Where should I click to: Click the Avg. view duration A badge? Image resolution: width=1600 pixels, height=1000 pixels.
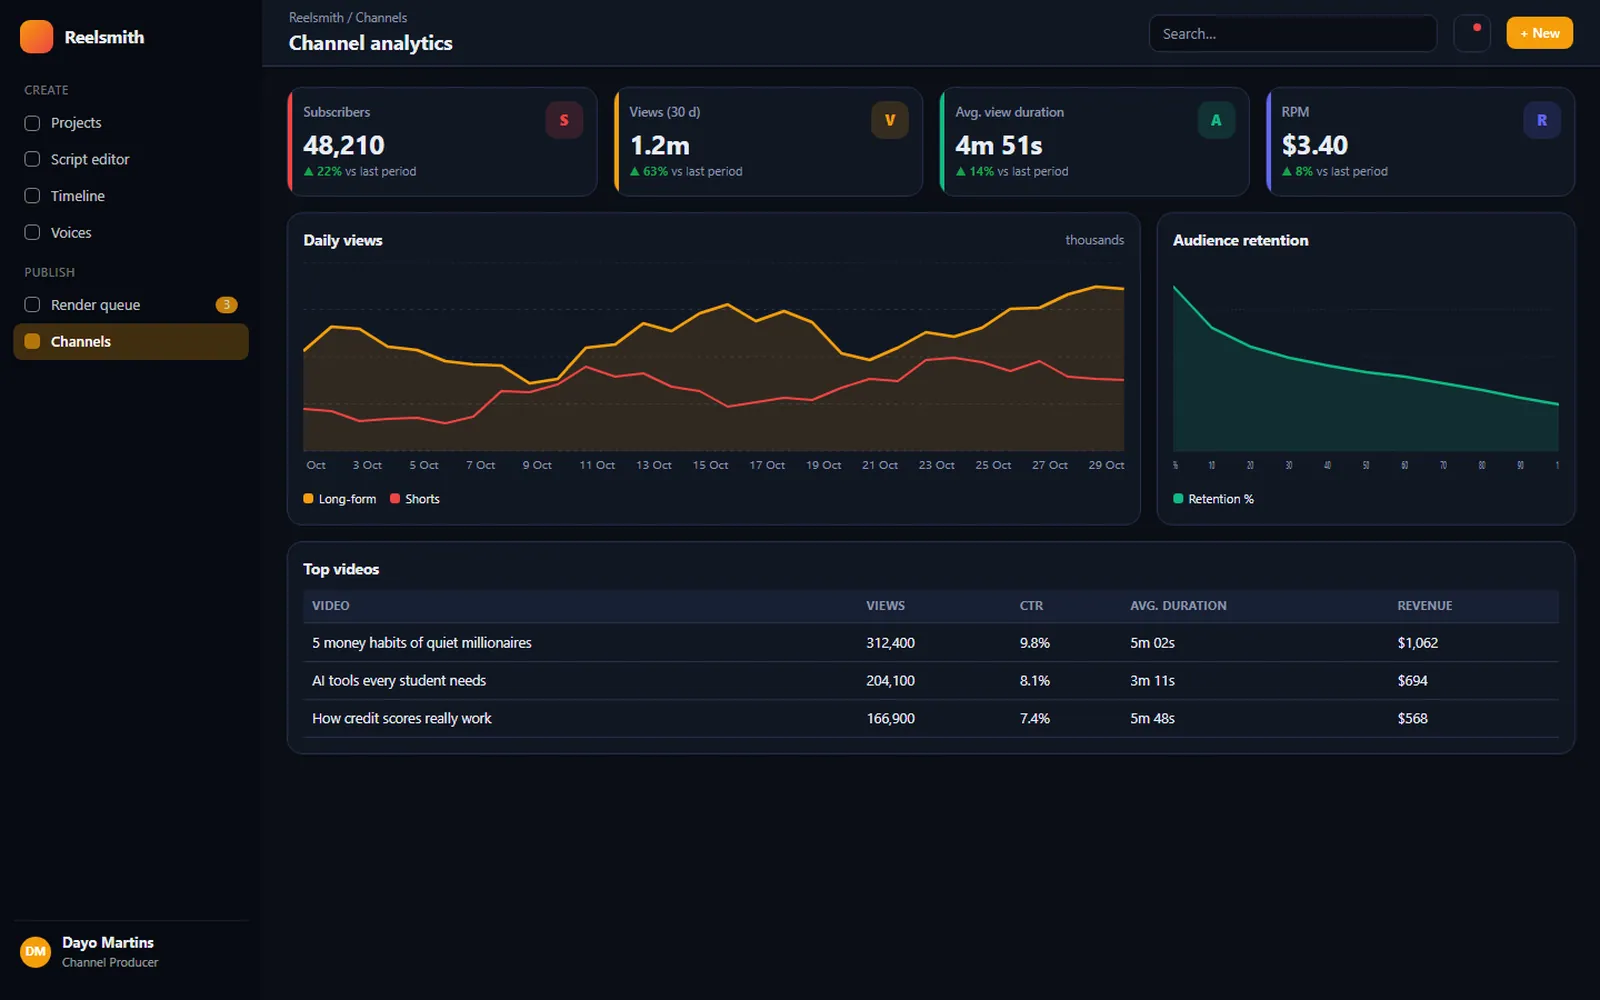click(x=1216, y=120)
